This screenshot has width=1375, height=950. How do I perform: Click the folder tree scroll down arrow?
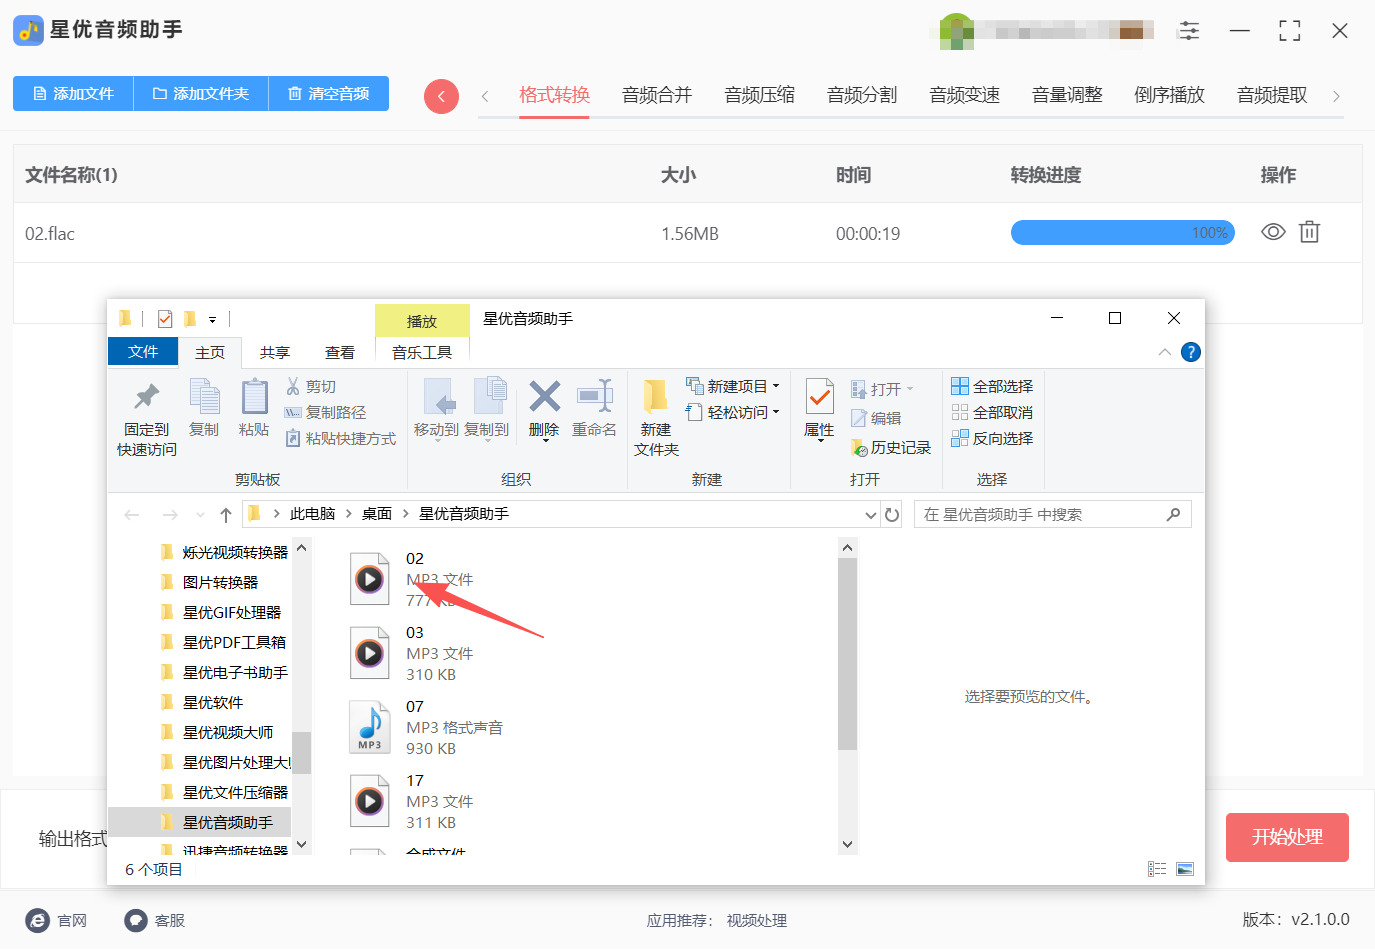click(x=302, y=845)
